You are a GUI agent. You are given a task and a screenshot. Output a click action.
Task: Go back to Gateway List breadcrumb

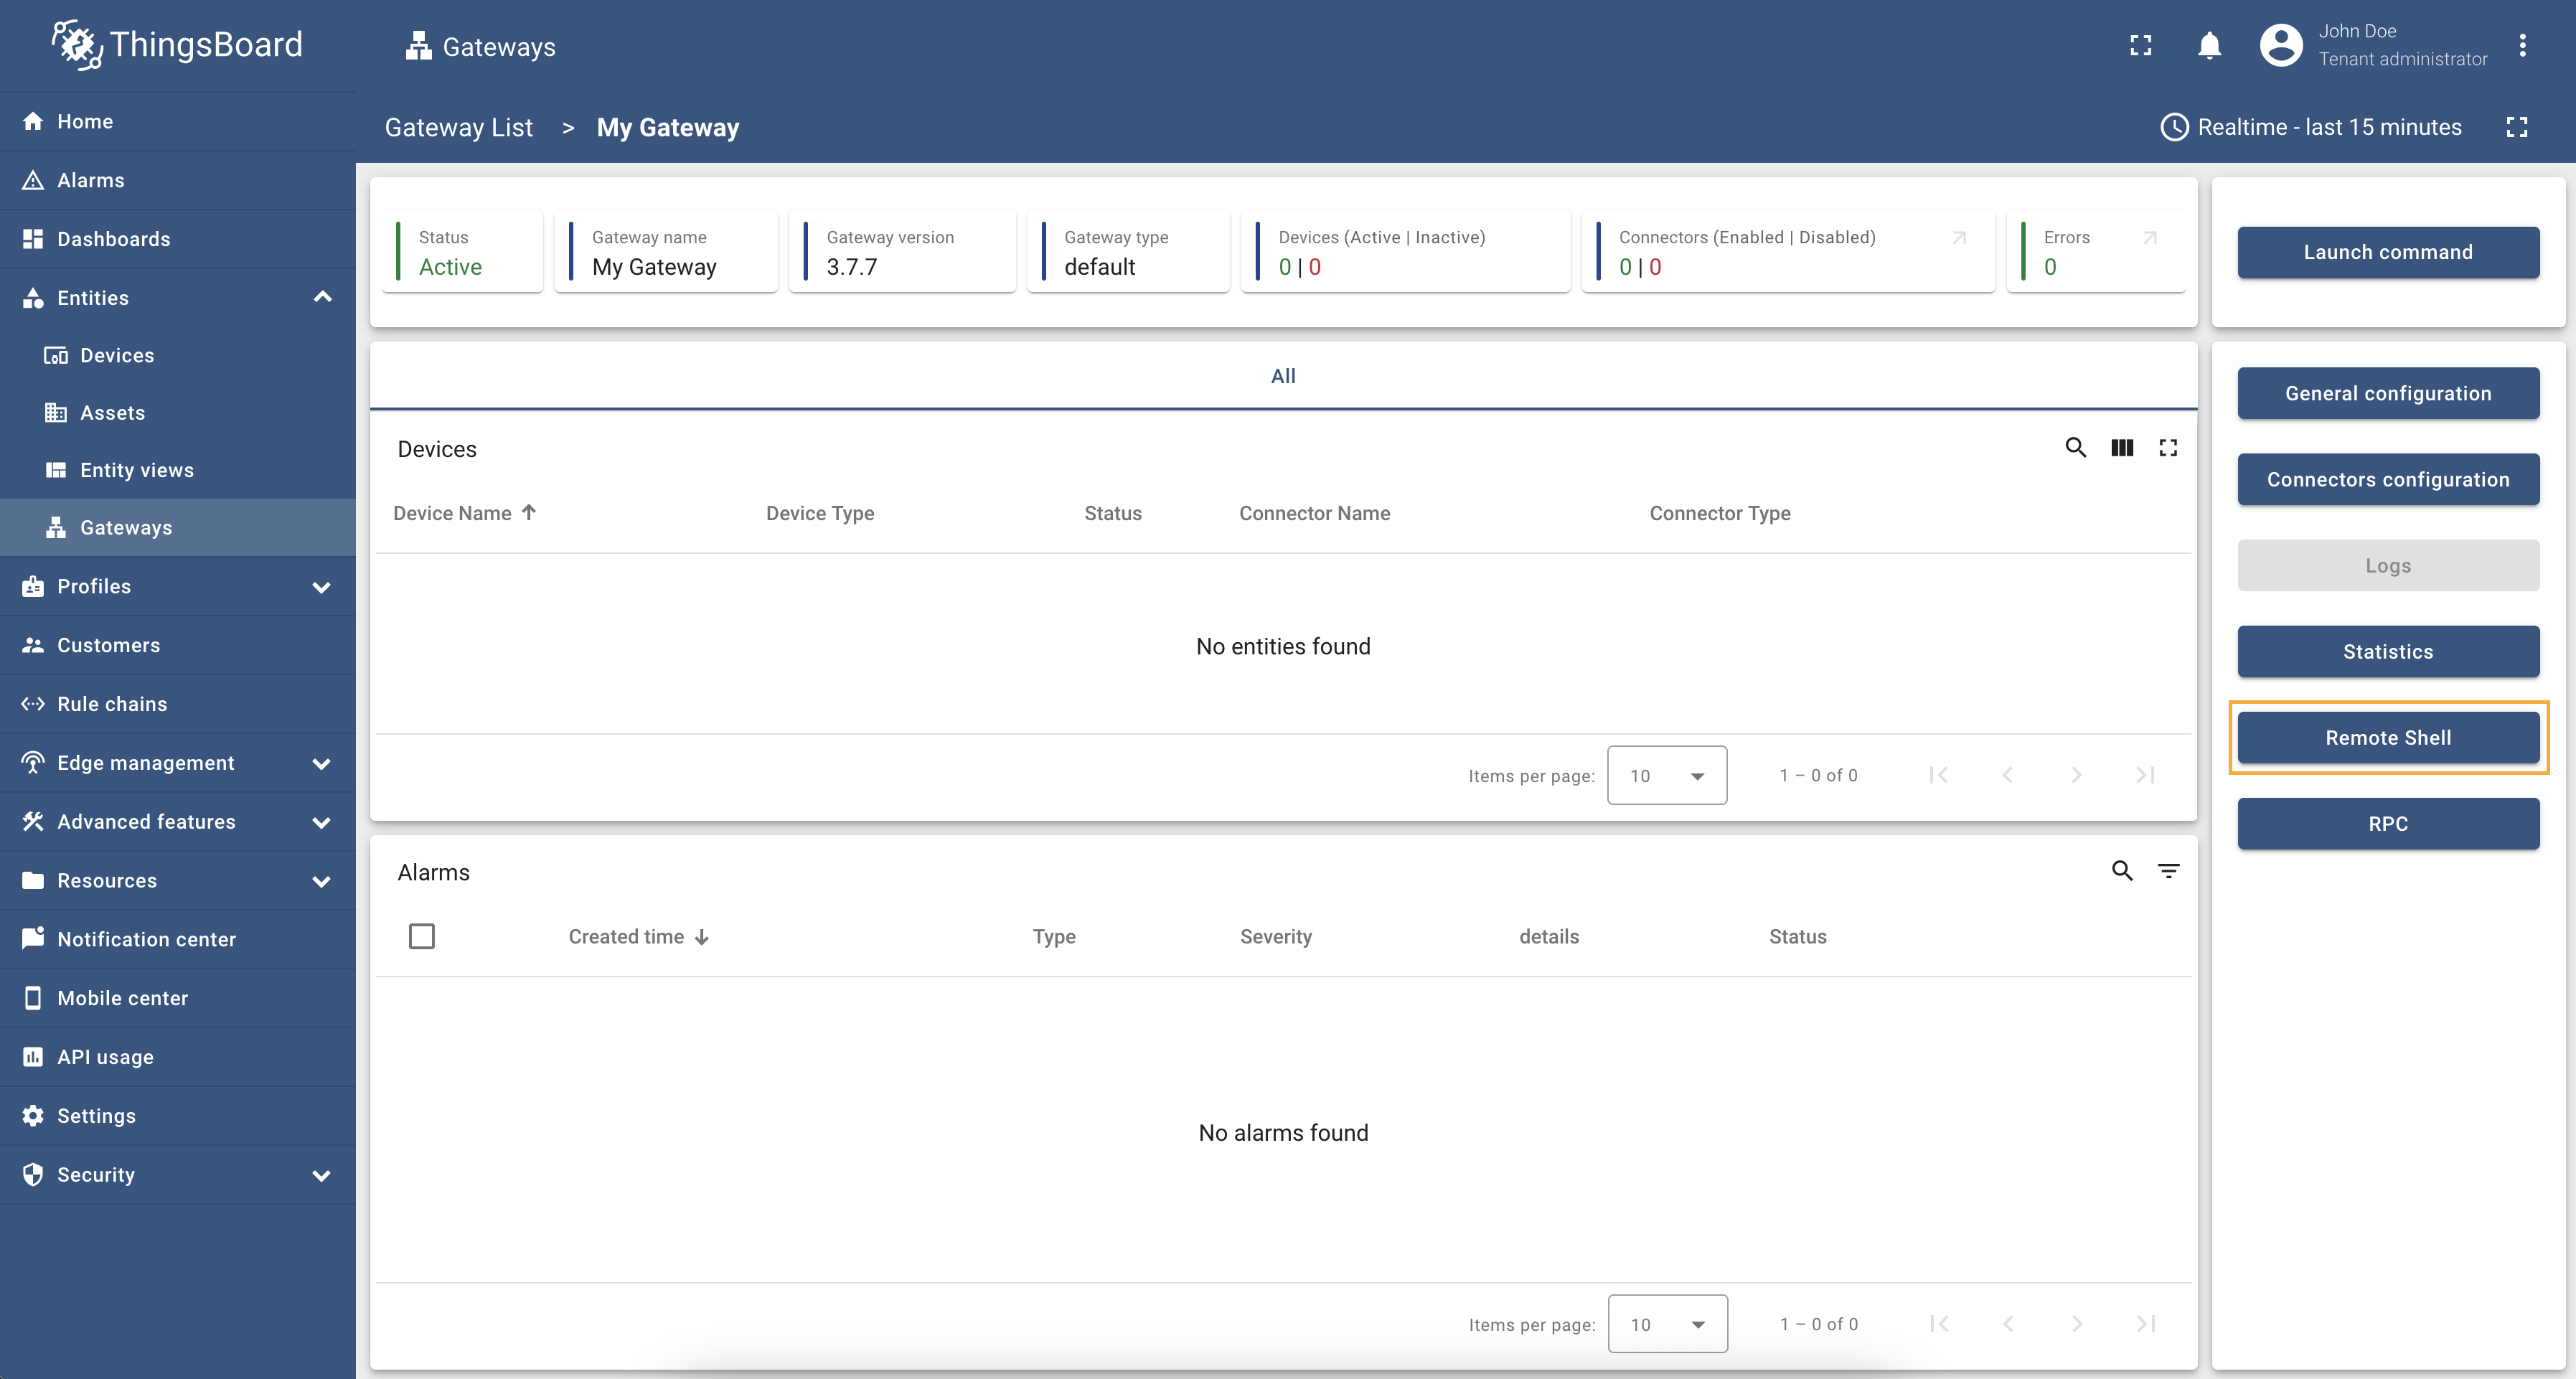(458, 128)
